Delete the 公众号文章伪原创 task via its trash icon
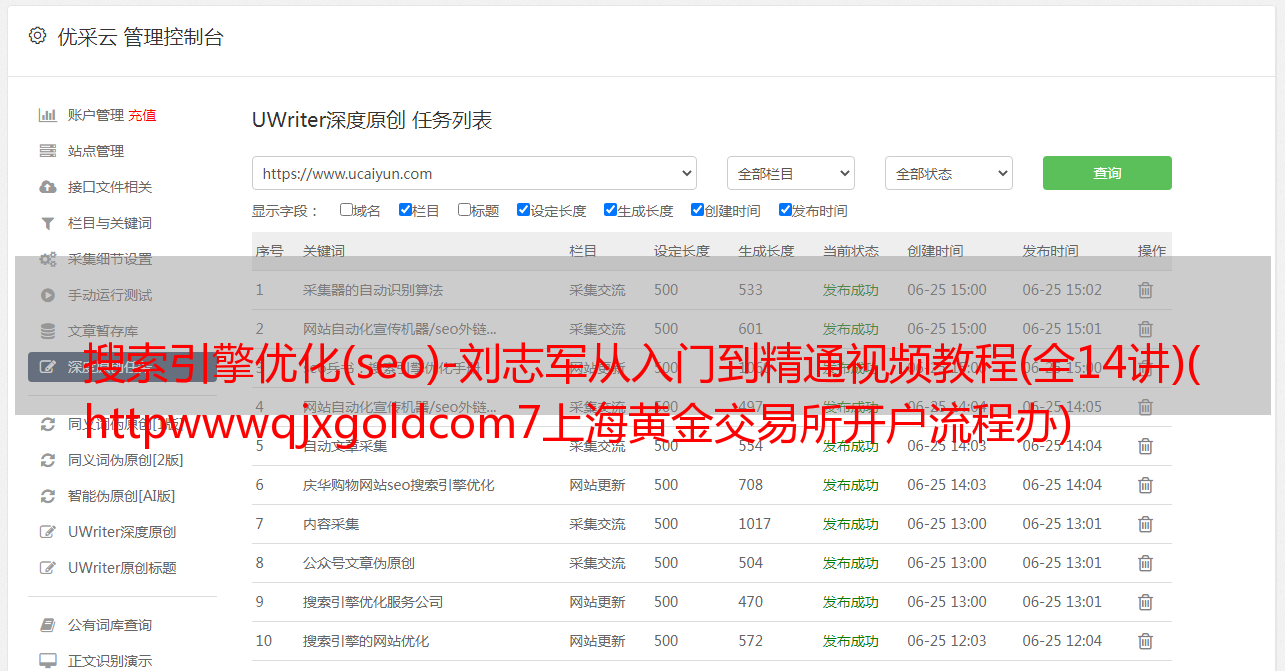The image size is (1285, 671). 1145,563
